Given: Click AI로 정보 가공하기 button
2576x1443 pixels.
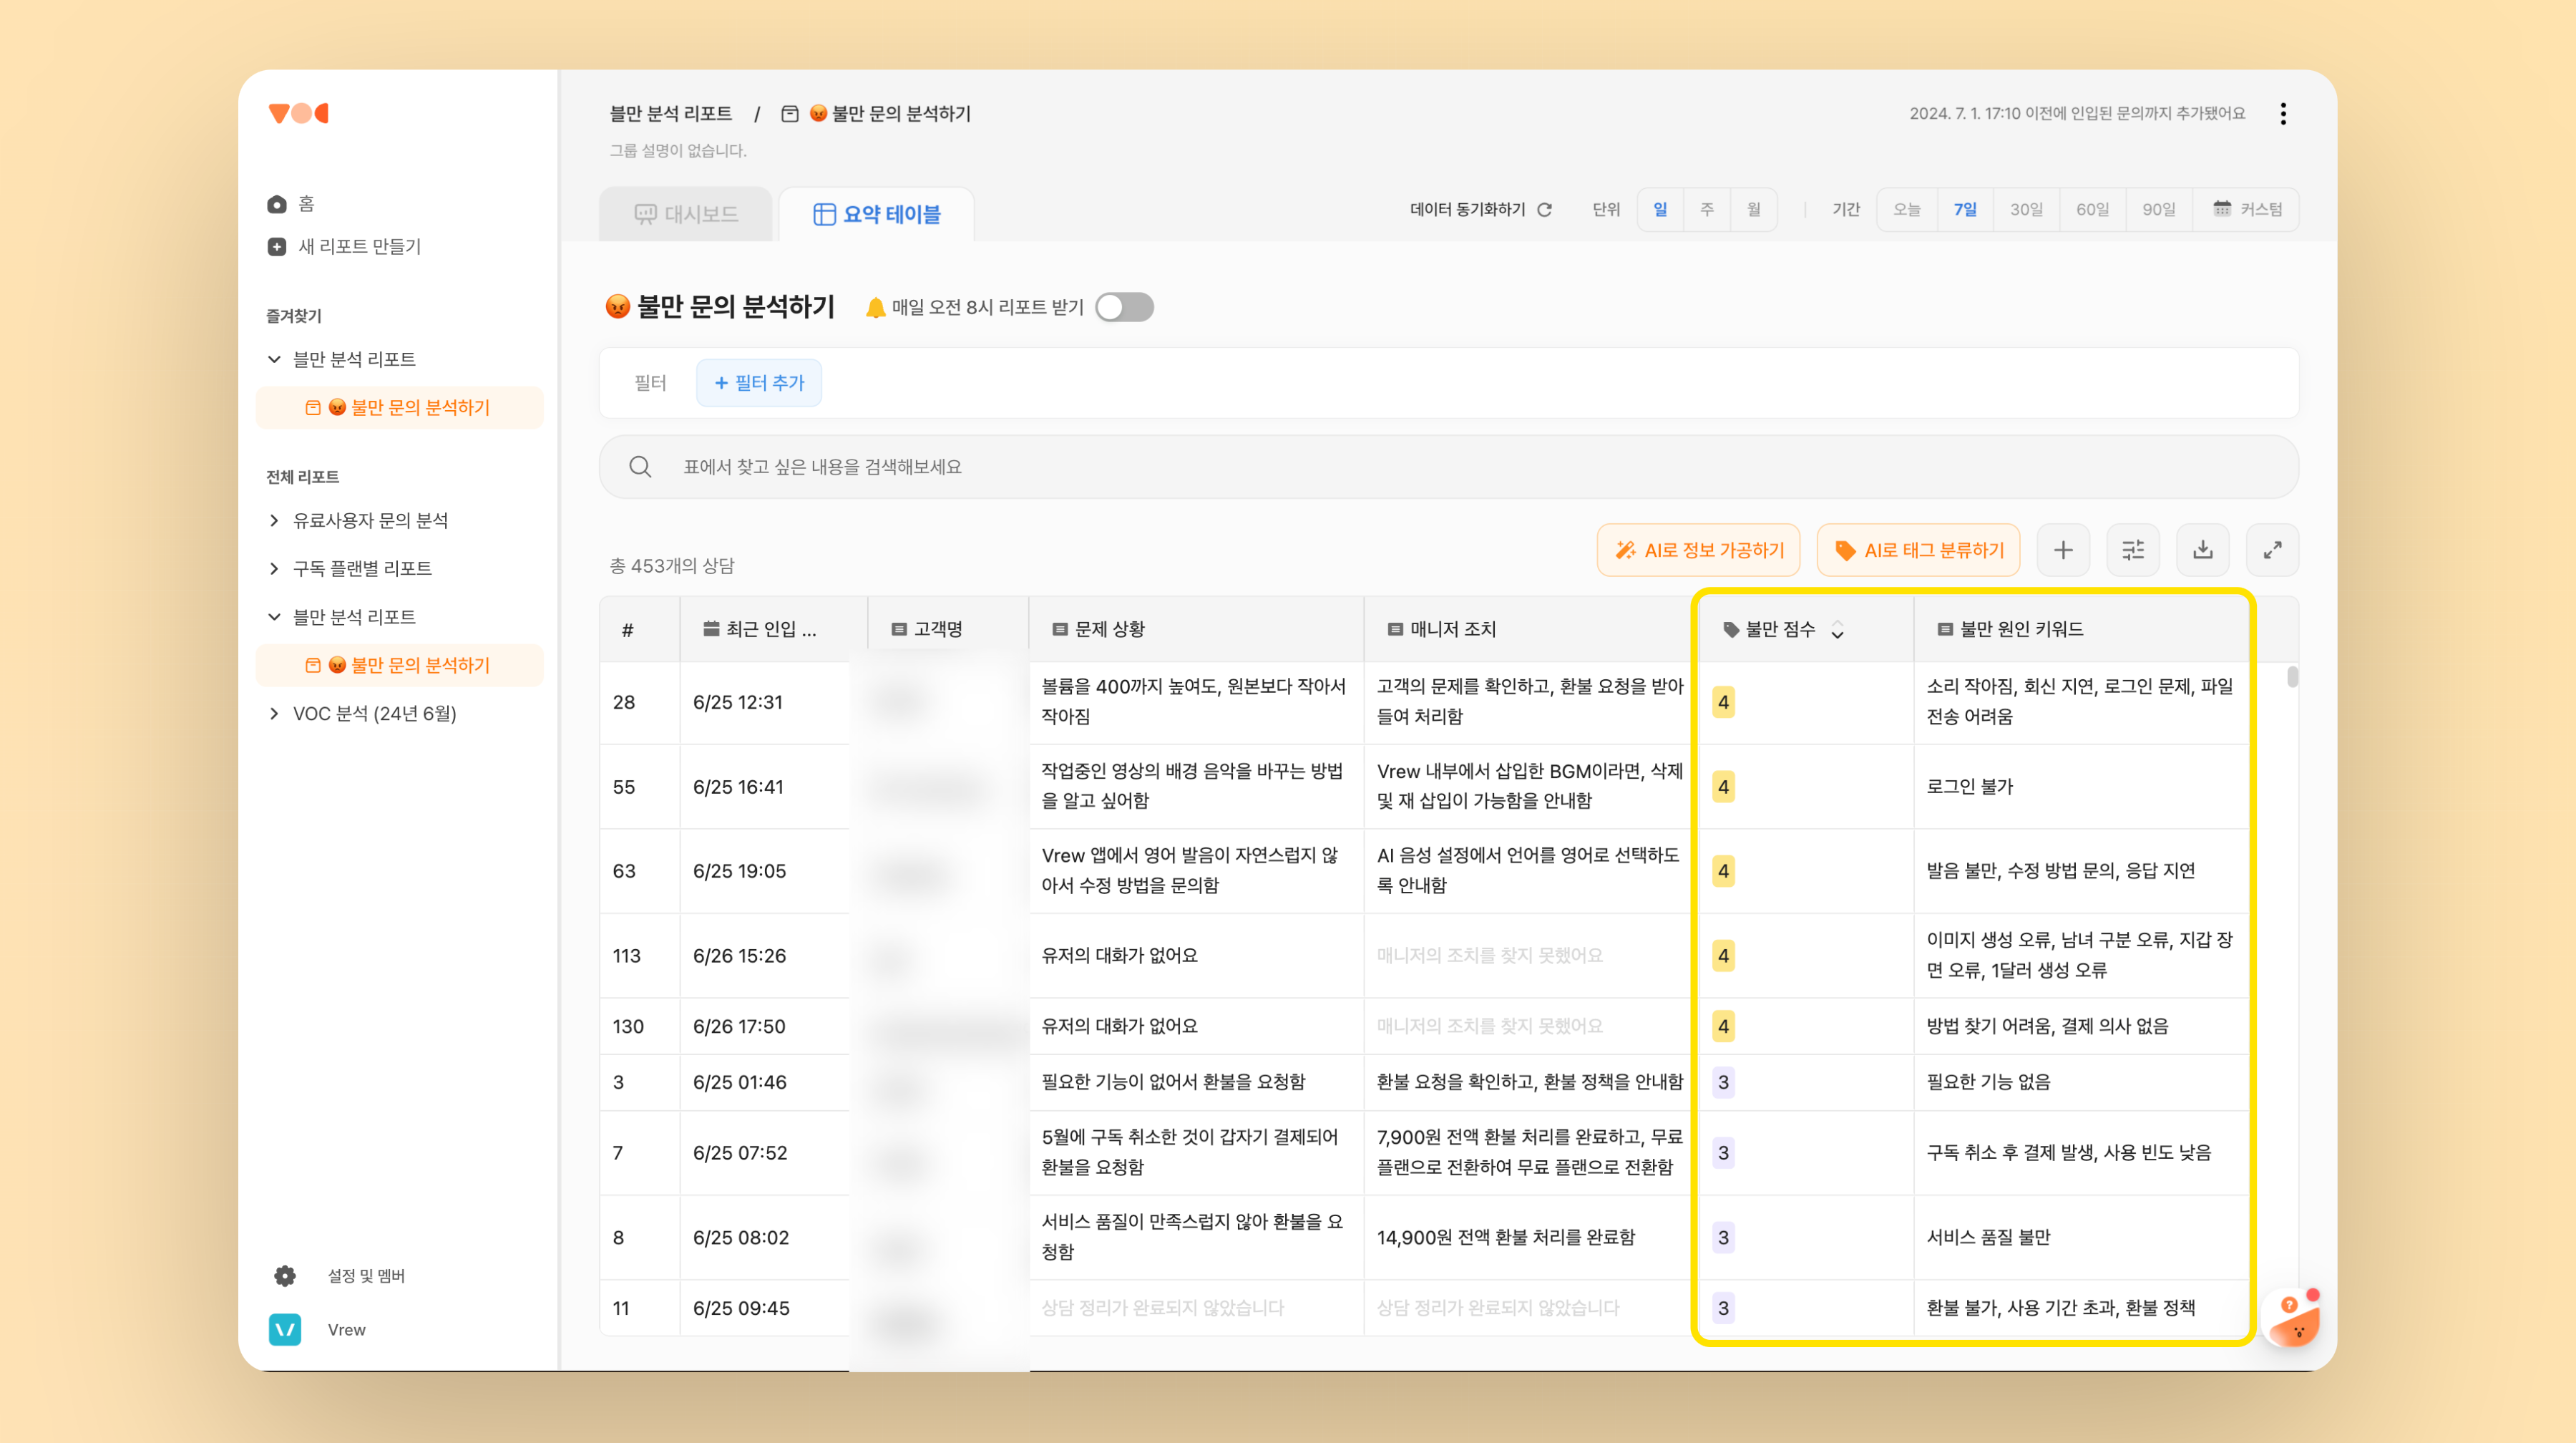Looking at the screenshot, I should coord(1698,550).
